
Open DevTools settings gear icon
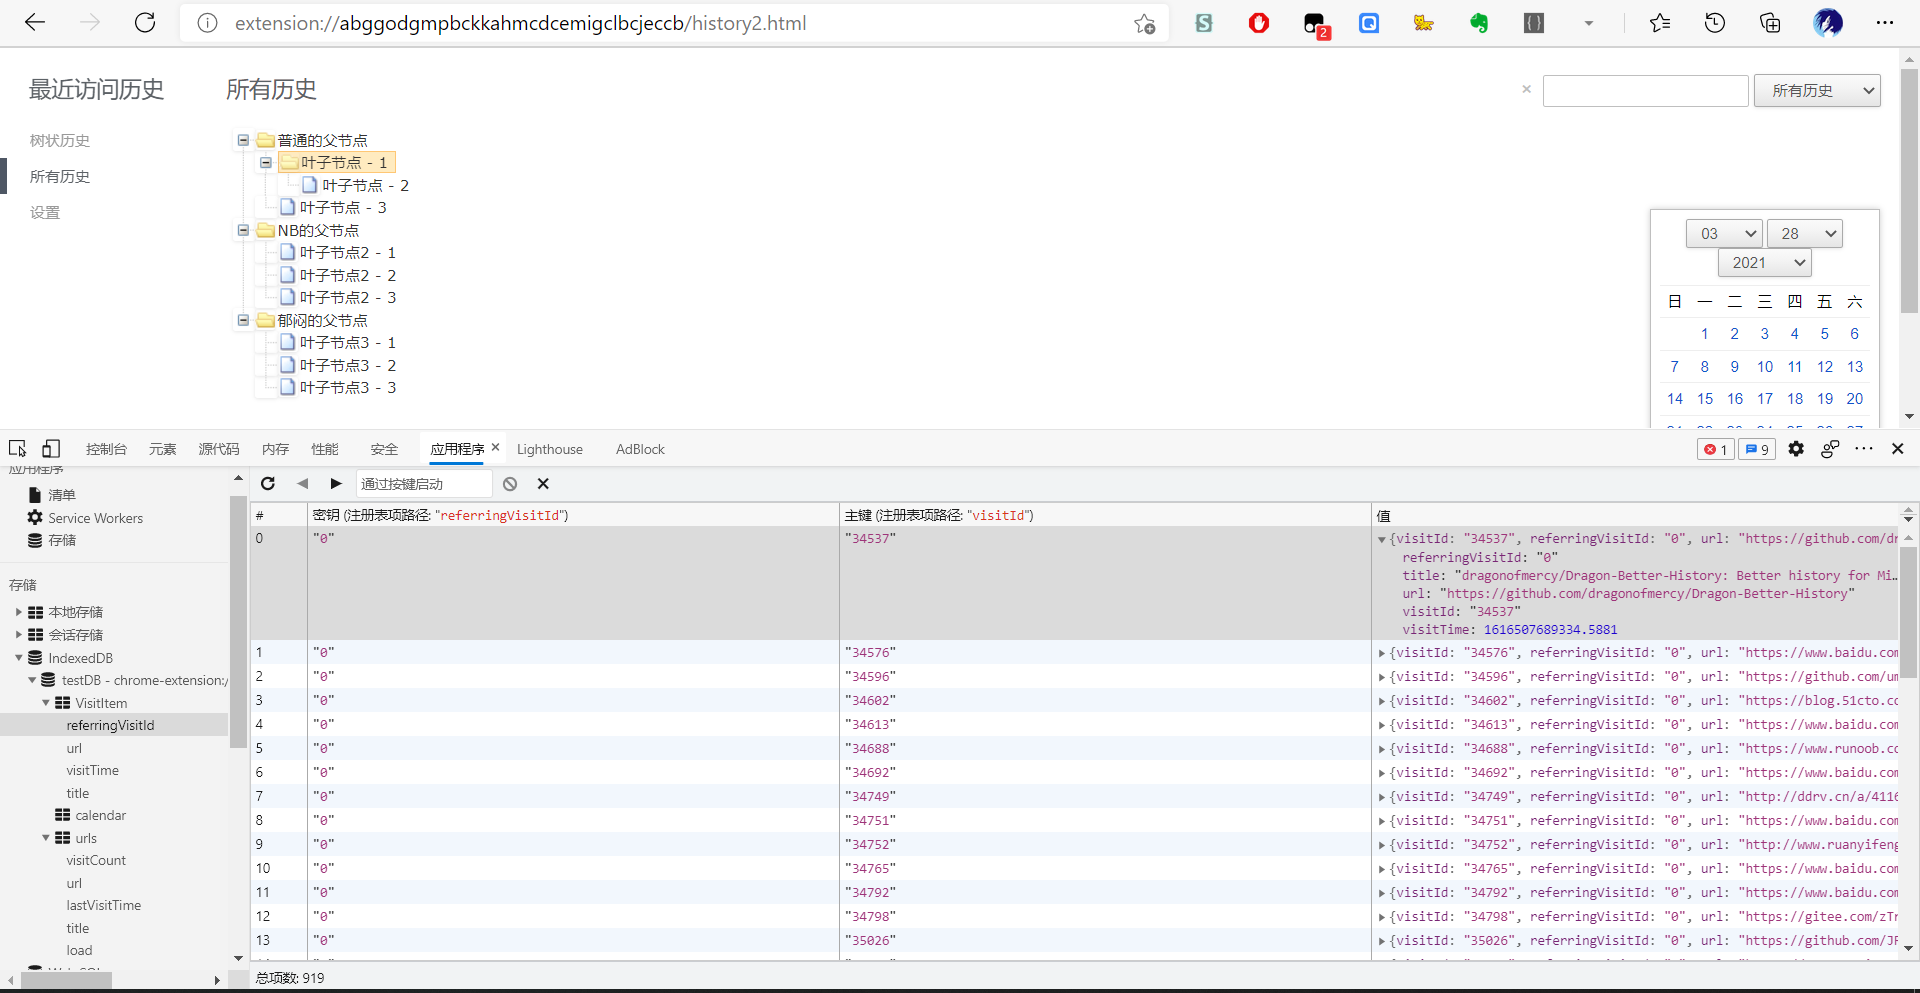(x=1796, y=449)
